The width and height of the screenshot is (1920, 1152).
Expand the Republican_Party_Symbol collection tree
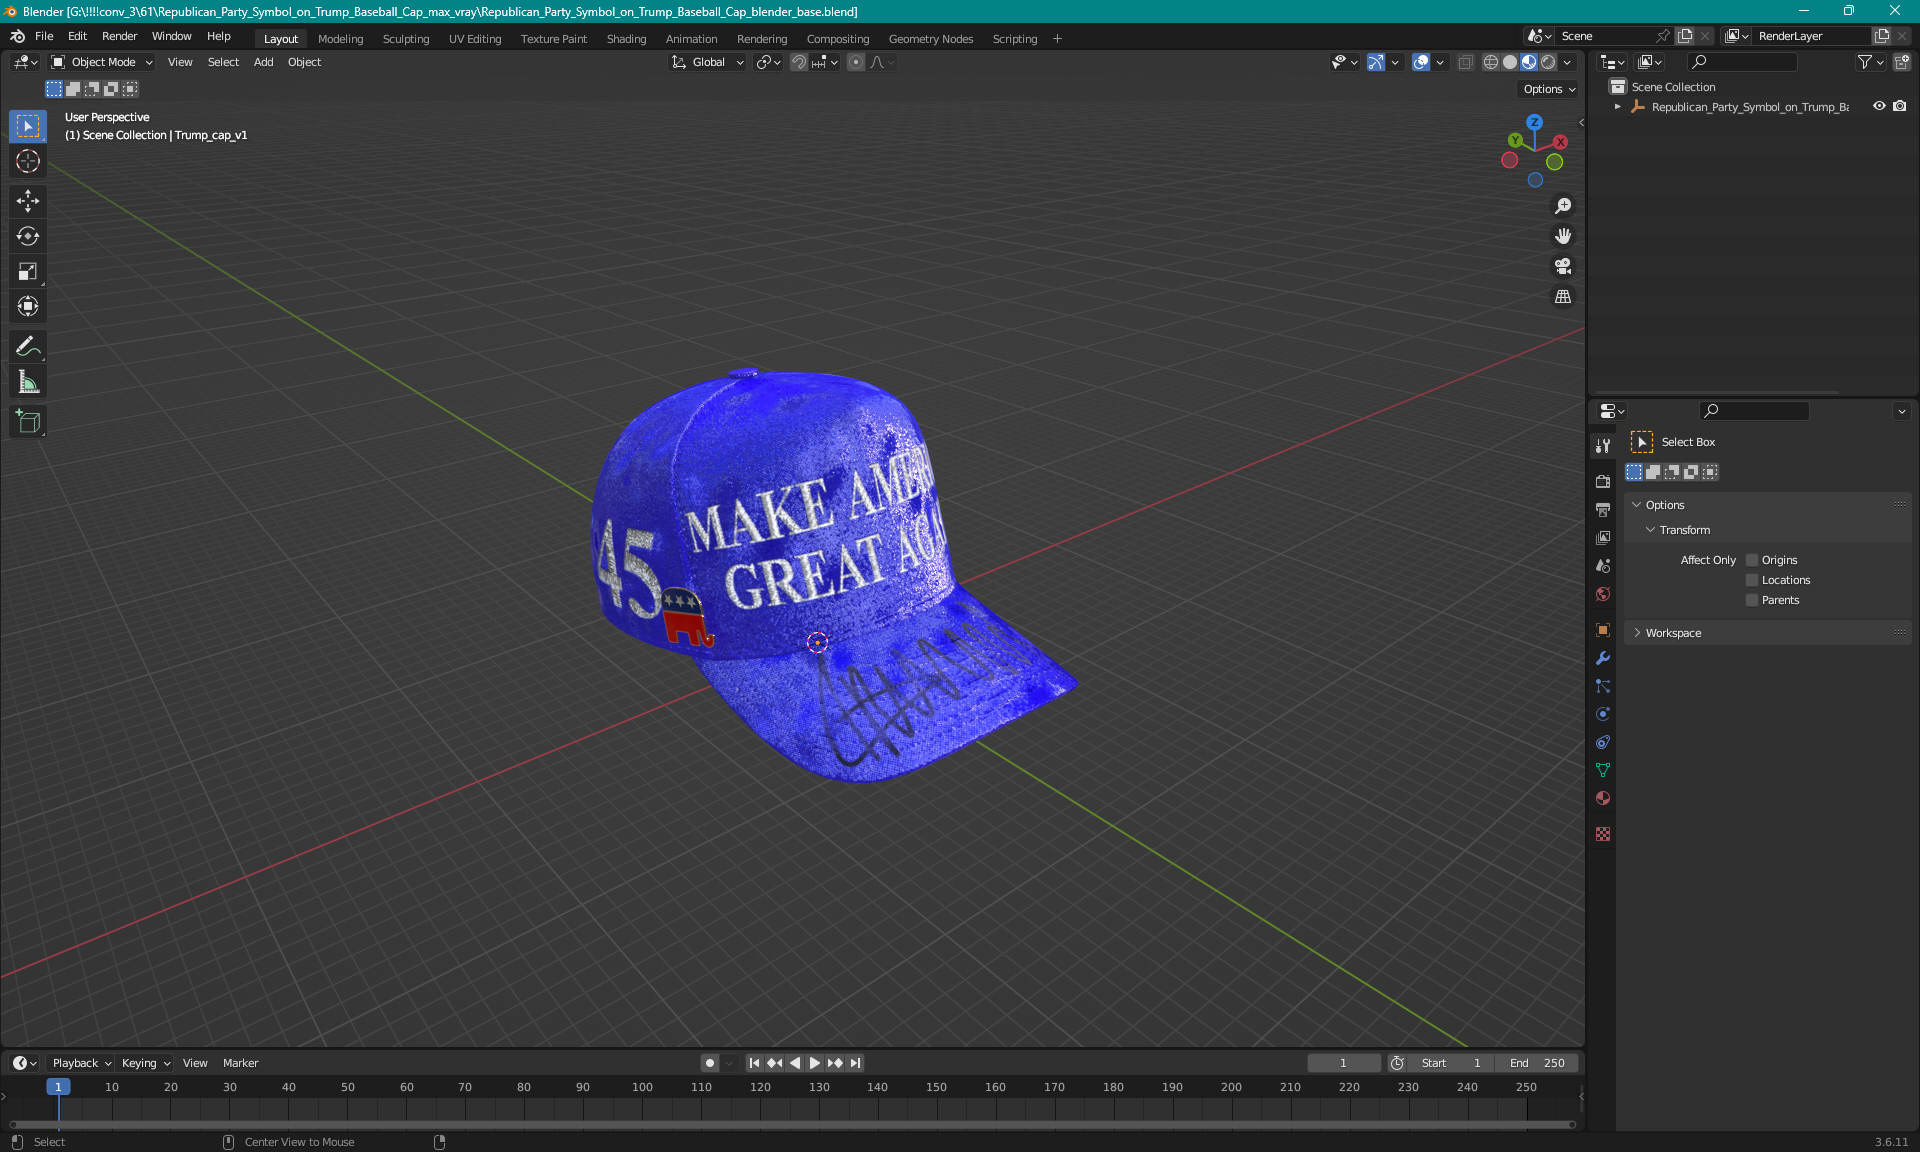coord(1617,107)
